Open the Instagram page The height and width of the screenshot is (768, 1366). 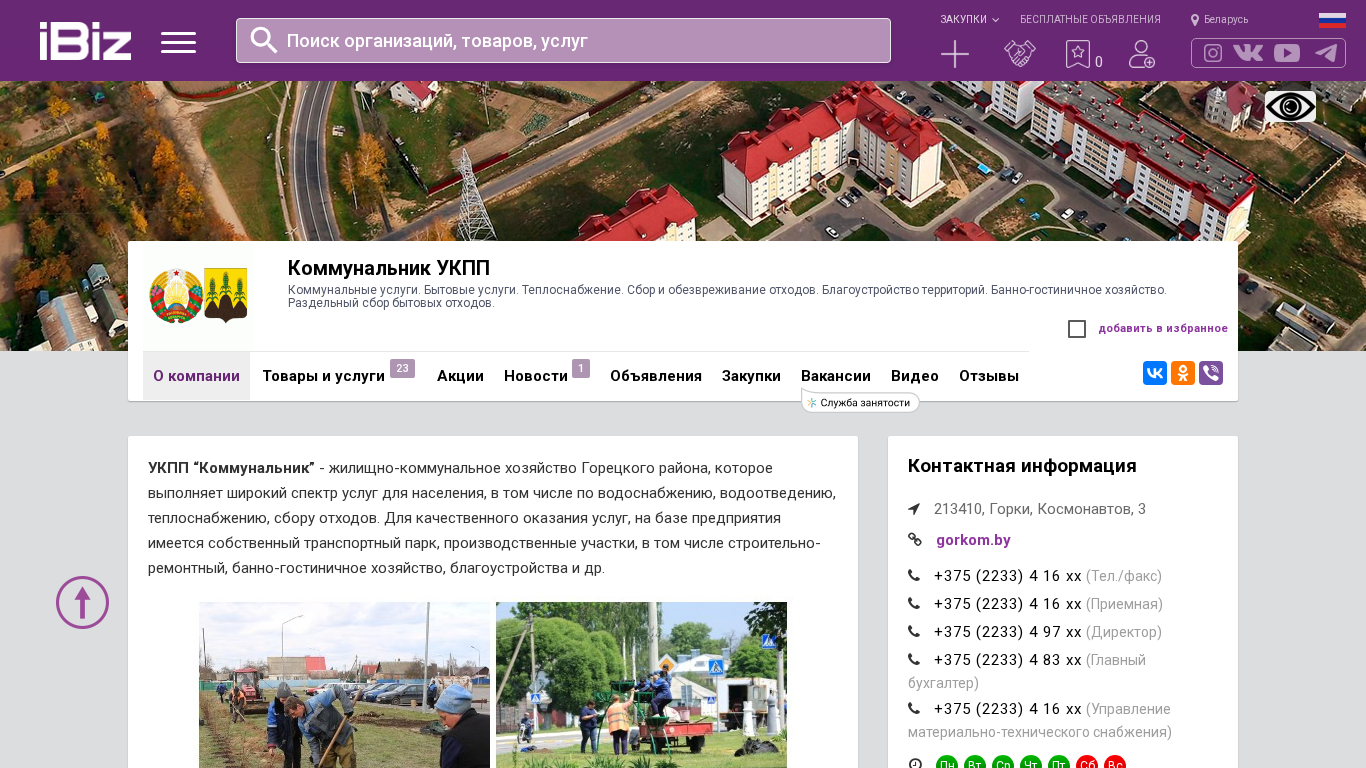[1213, 53]
